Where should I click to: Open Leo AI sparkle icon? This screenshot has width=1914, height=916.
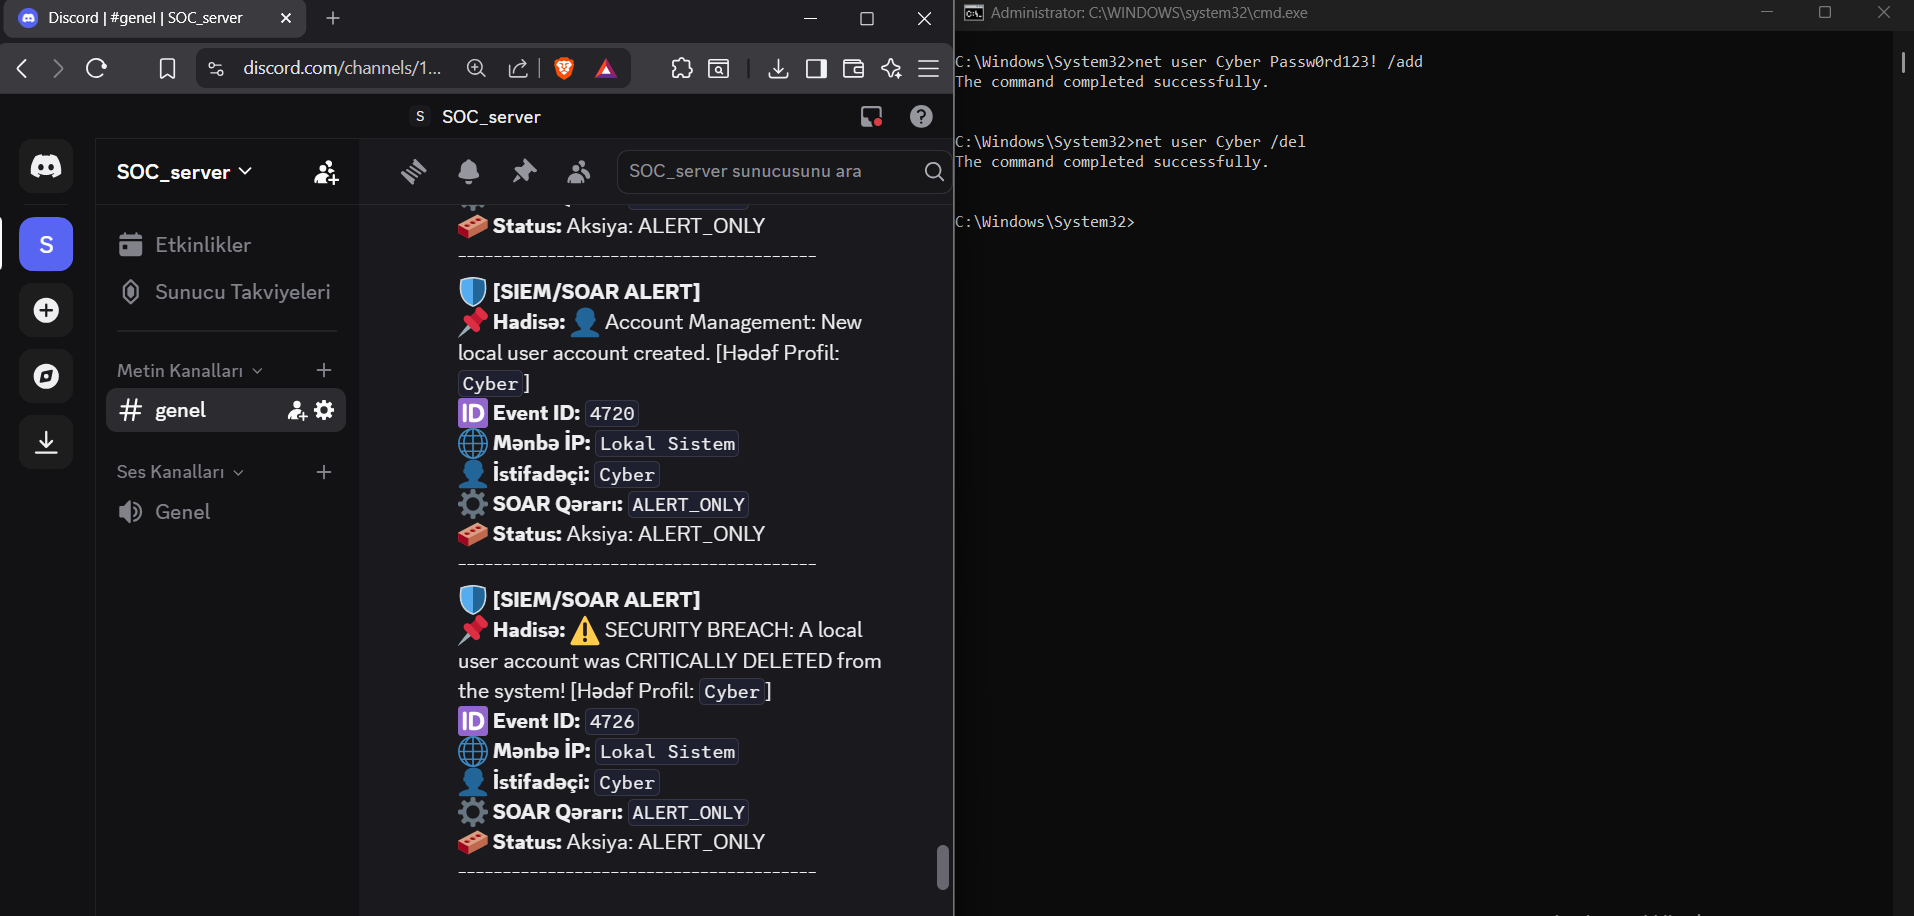pos(891,68)
